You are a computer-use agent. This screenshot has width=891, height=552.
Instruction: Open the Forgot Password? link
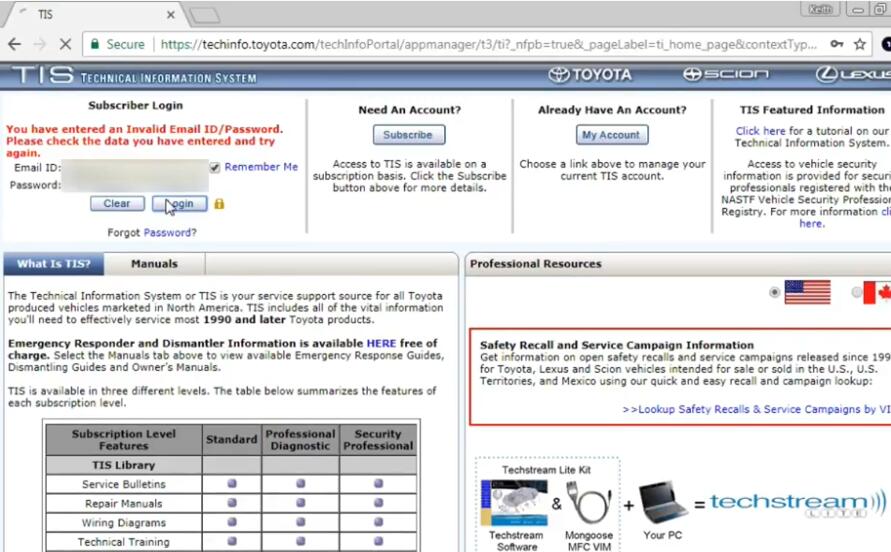pyautogui.click(x=170, y=233)
